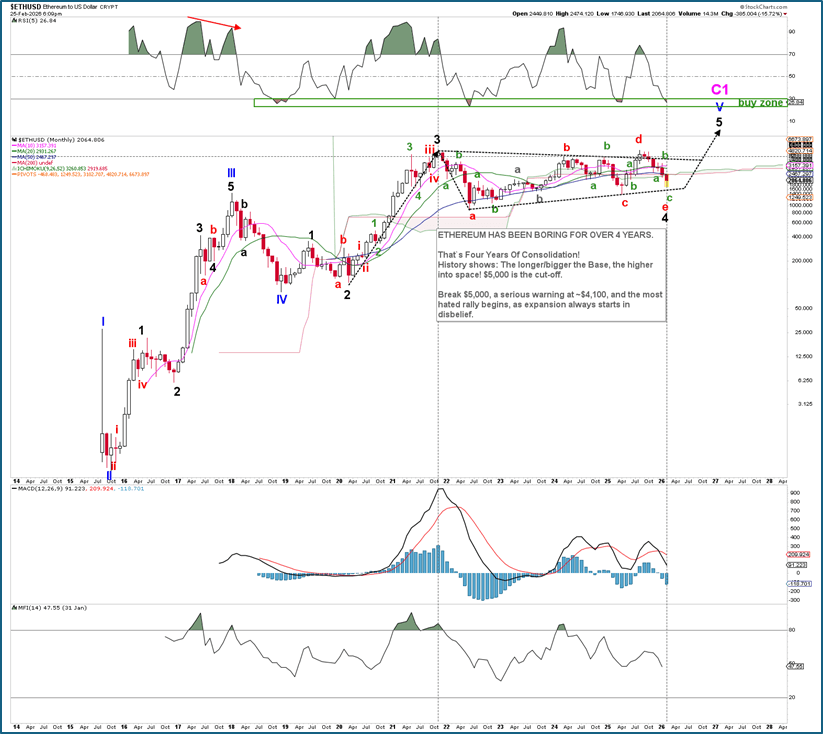Click the green 'buy zone' label
The image size is (823, 734).
[x=761, y=103]
